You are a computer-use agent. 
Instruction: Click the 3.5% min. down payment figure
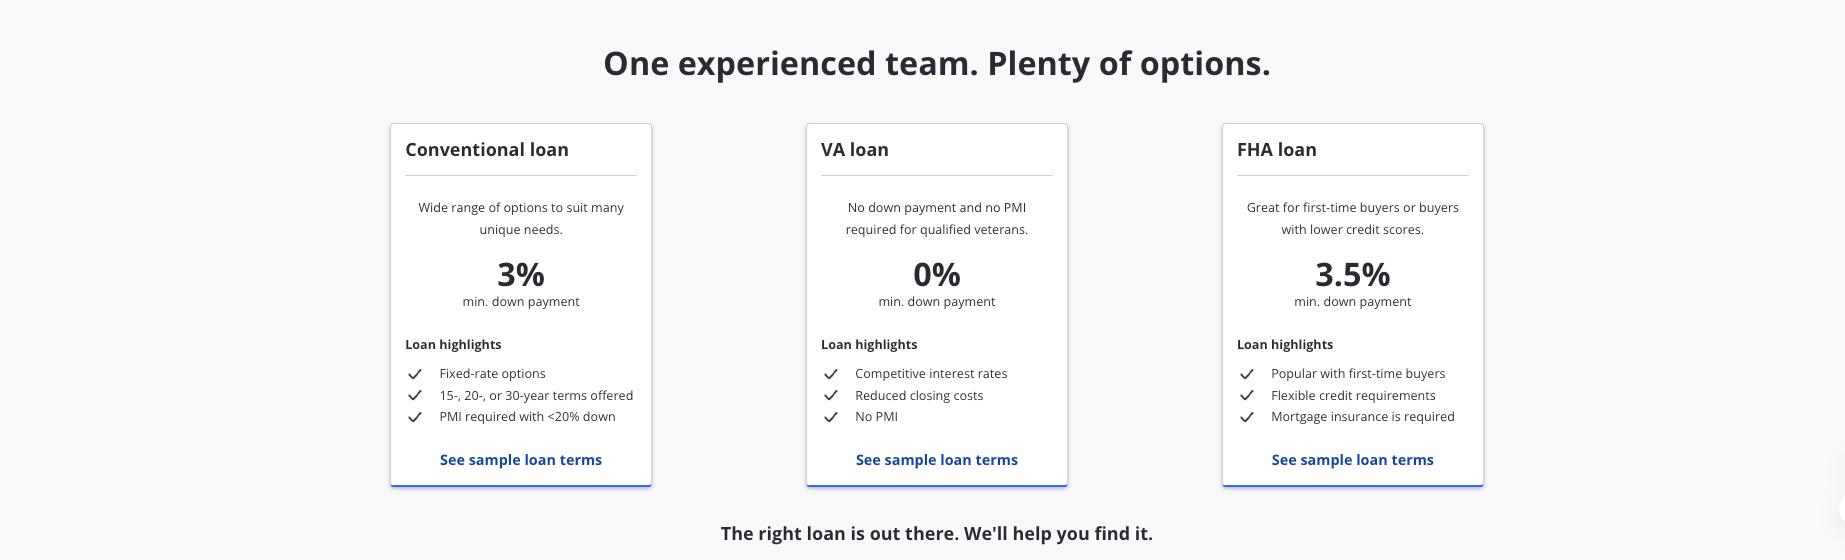coord(1353,274)
